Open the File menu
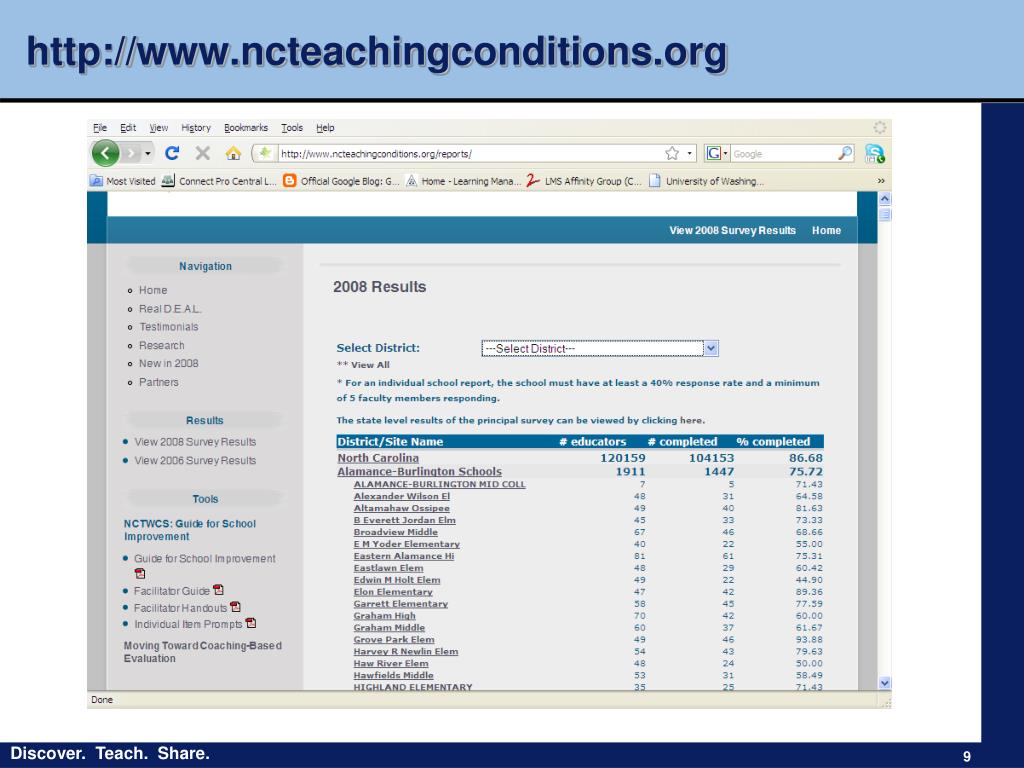This screenshot has height=768, width=1024. [100, 127]
